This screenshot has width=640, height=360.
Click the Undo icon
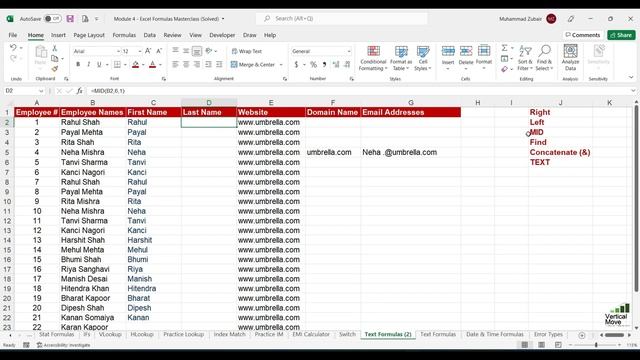pos(13,48)
